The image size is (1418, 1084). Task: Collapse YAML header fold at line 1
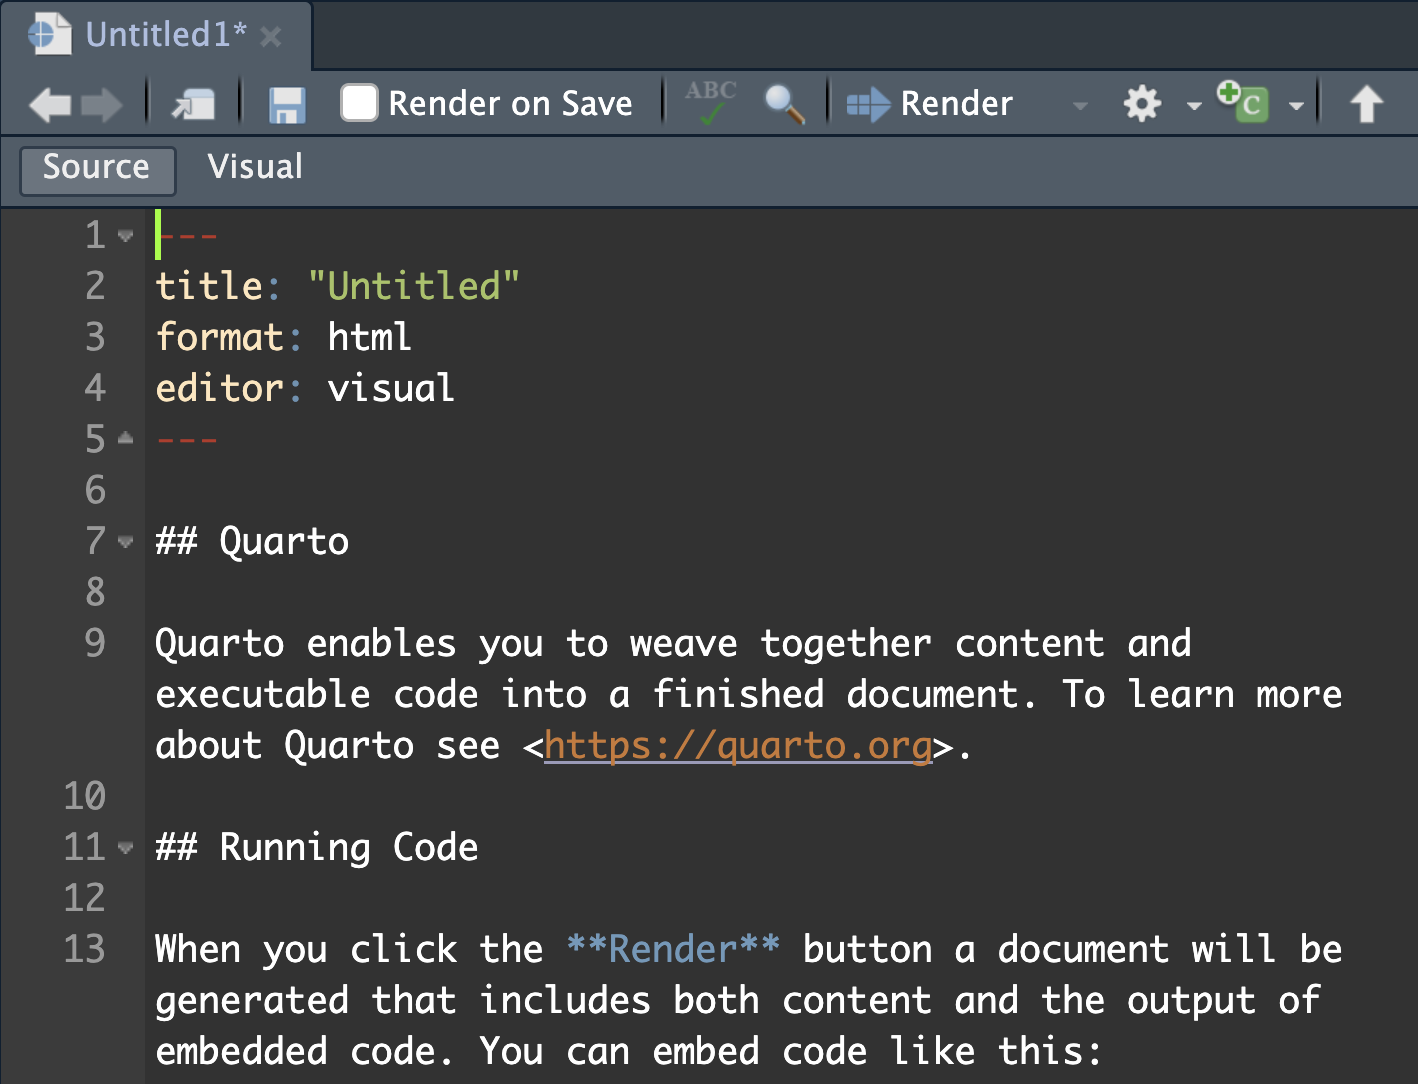[125, 236]
